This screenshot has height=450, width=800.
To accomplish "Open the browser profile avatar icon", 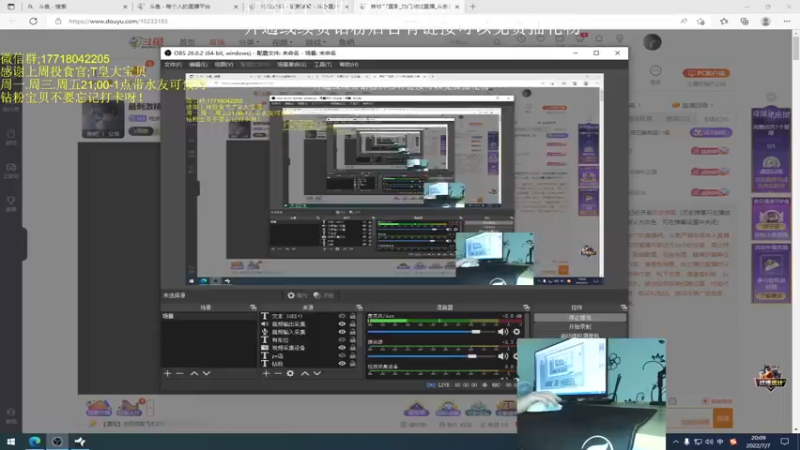I will point(765,21).
